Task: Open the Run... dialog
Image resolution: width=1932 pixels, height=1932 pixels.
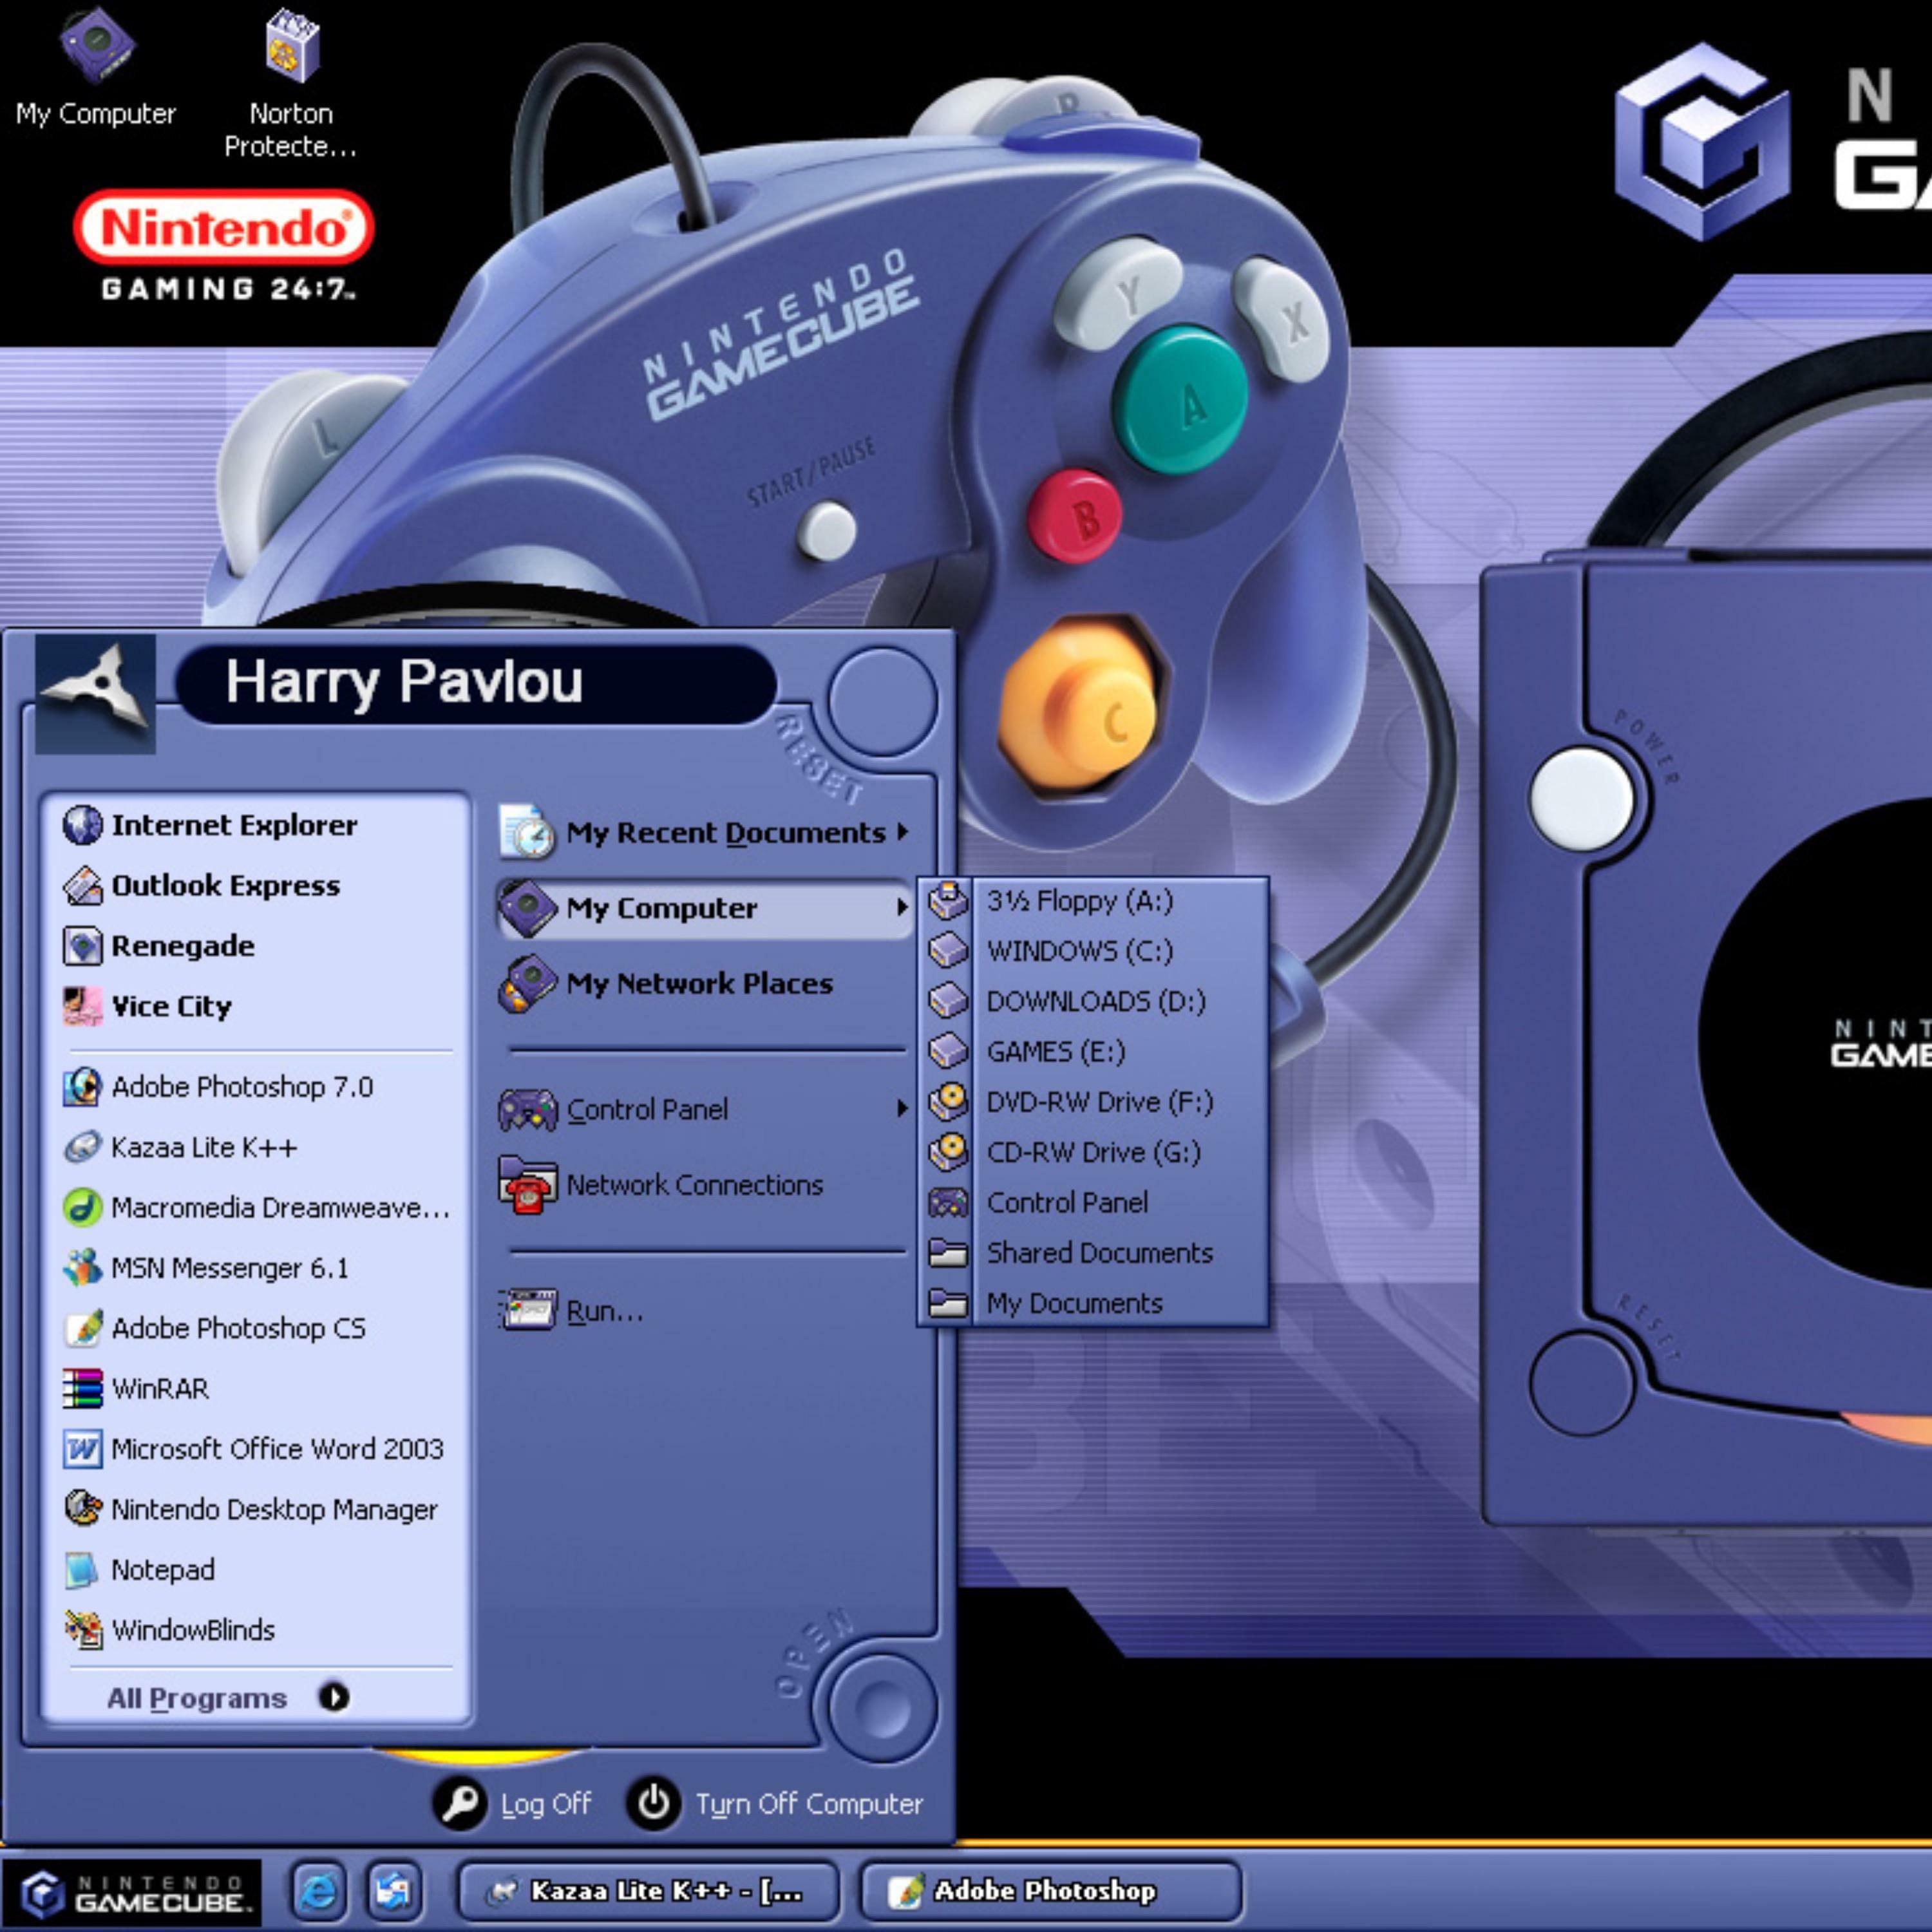Action: [x=572, y=1311]
